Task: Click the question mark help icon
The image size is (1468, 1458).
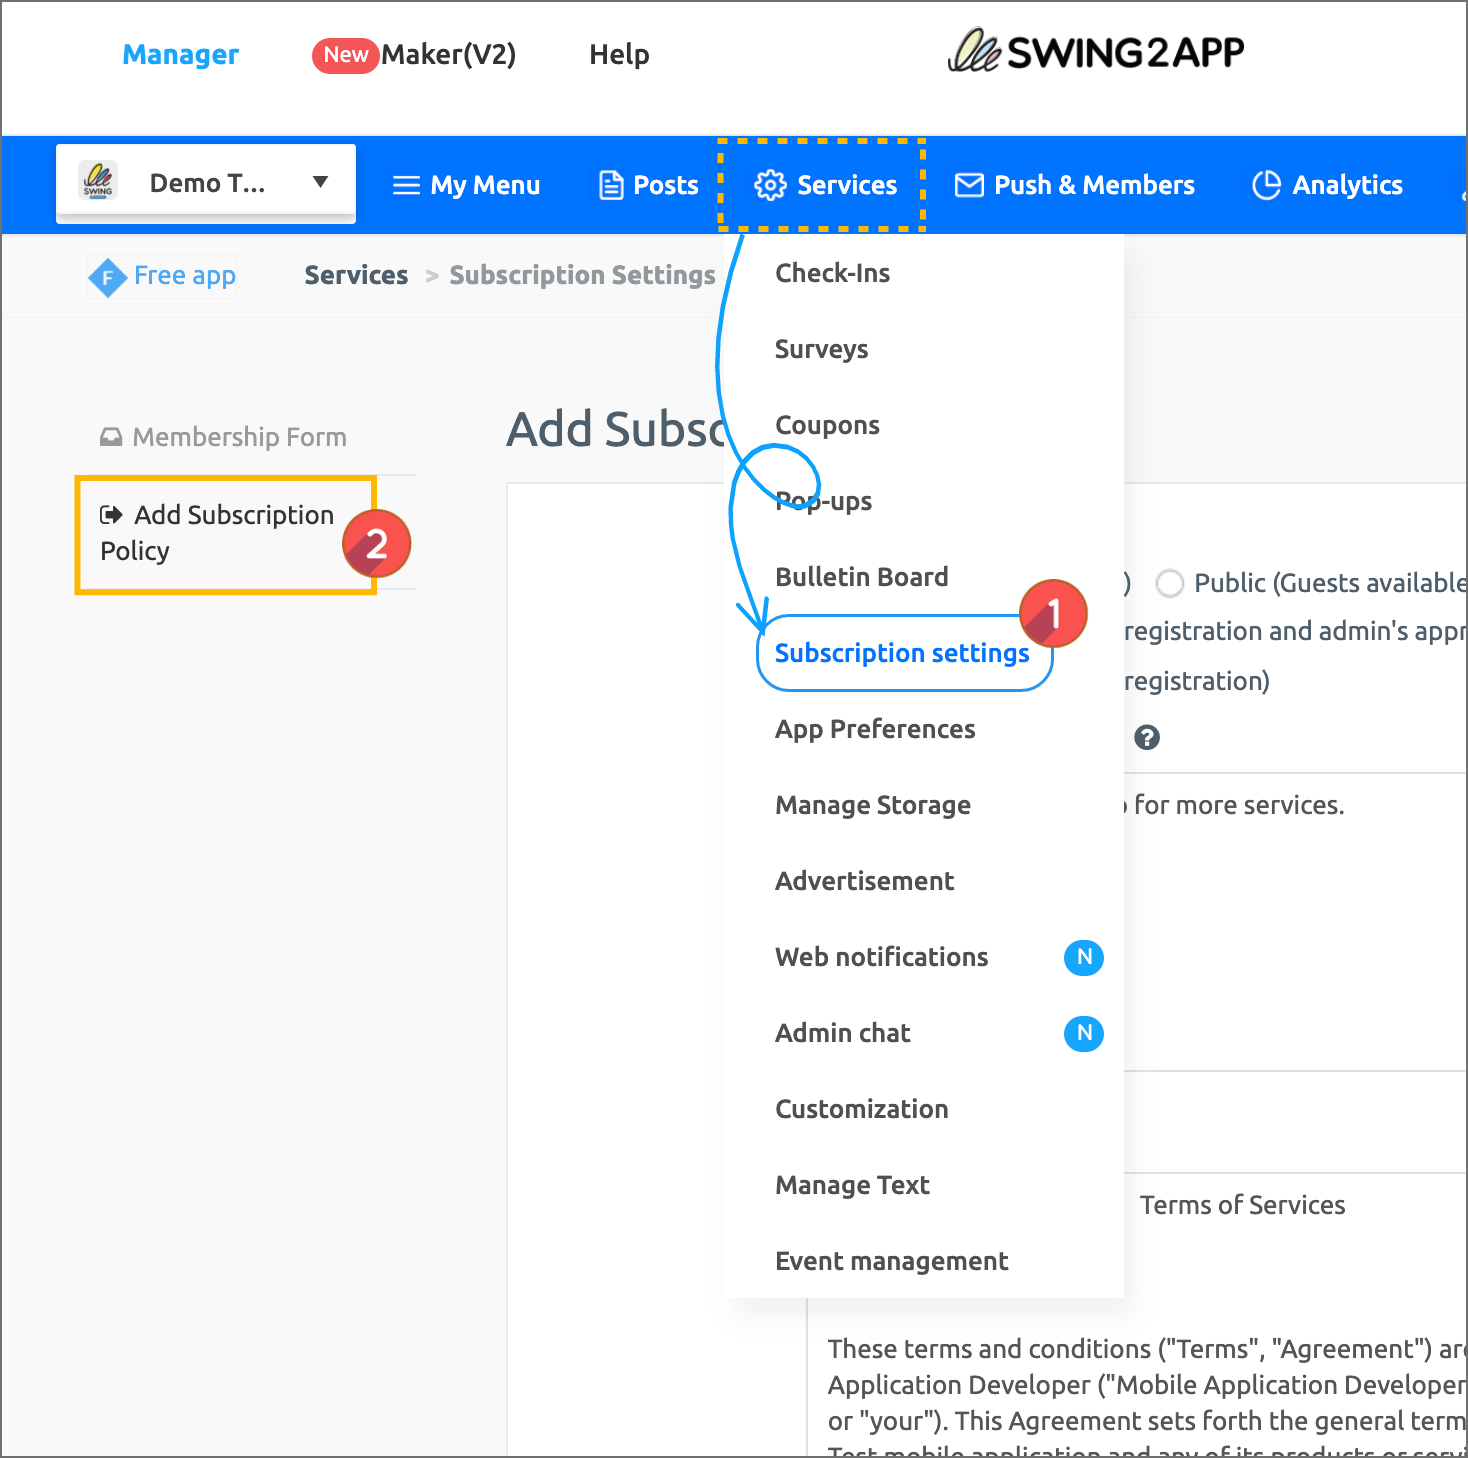Action: pos(1147,738)
